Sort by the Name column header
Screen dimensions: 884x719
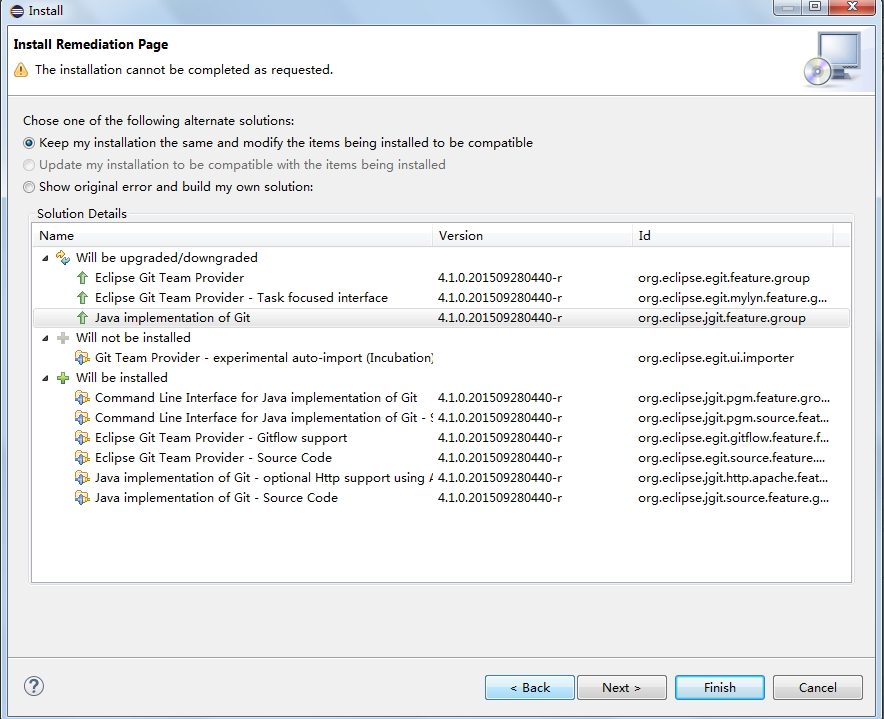tap(233, 236)
